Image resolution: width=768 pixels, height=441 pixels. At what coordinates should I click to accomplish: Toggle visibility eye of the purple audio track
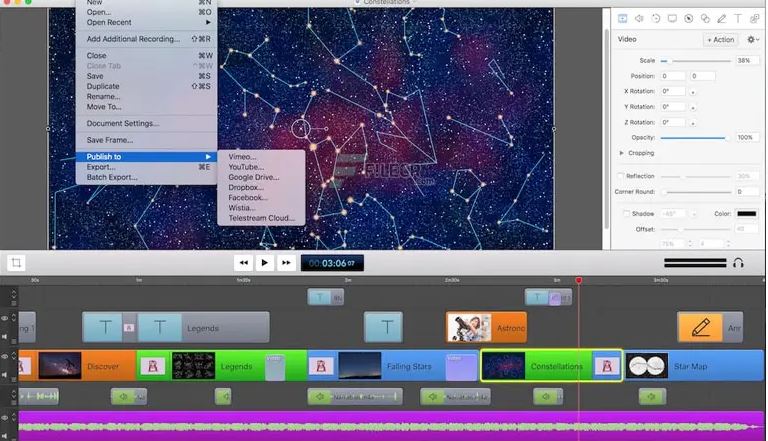tap(5, 418)
